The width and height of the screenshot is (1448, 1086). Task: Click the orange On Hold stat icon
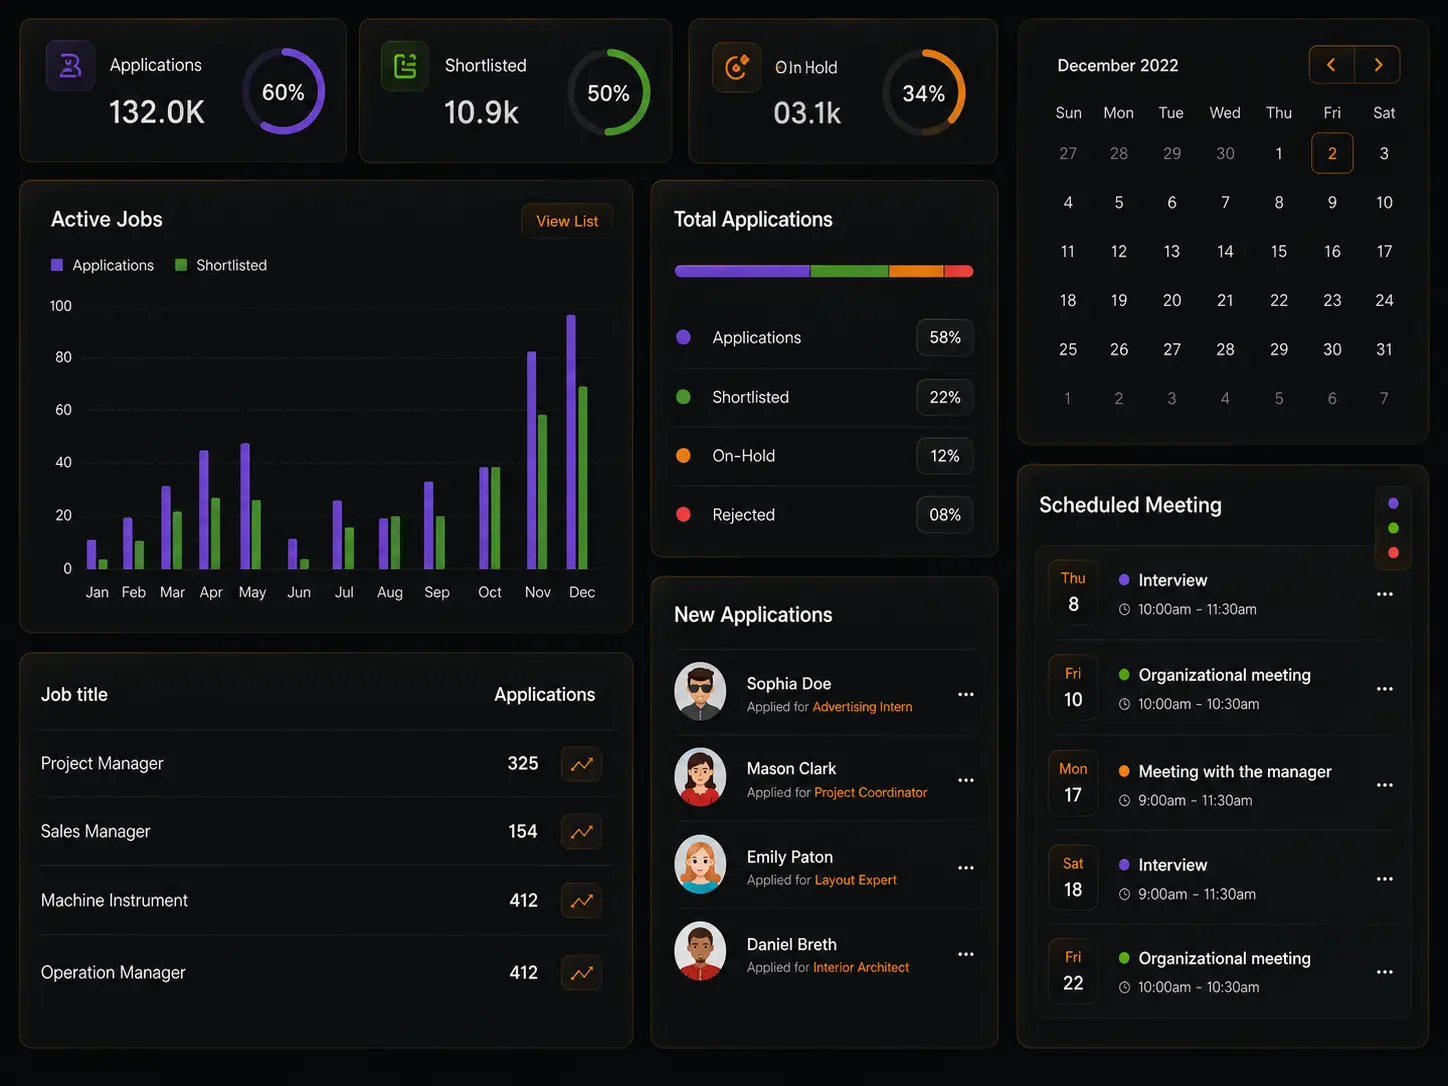coord(737,67)
